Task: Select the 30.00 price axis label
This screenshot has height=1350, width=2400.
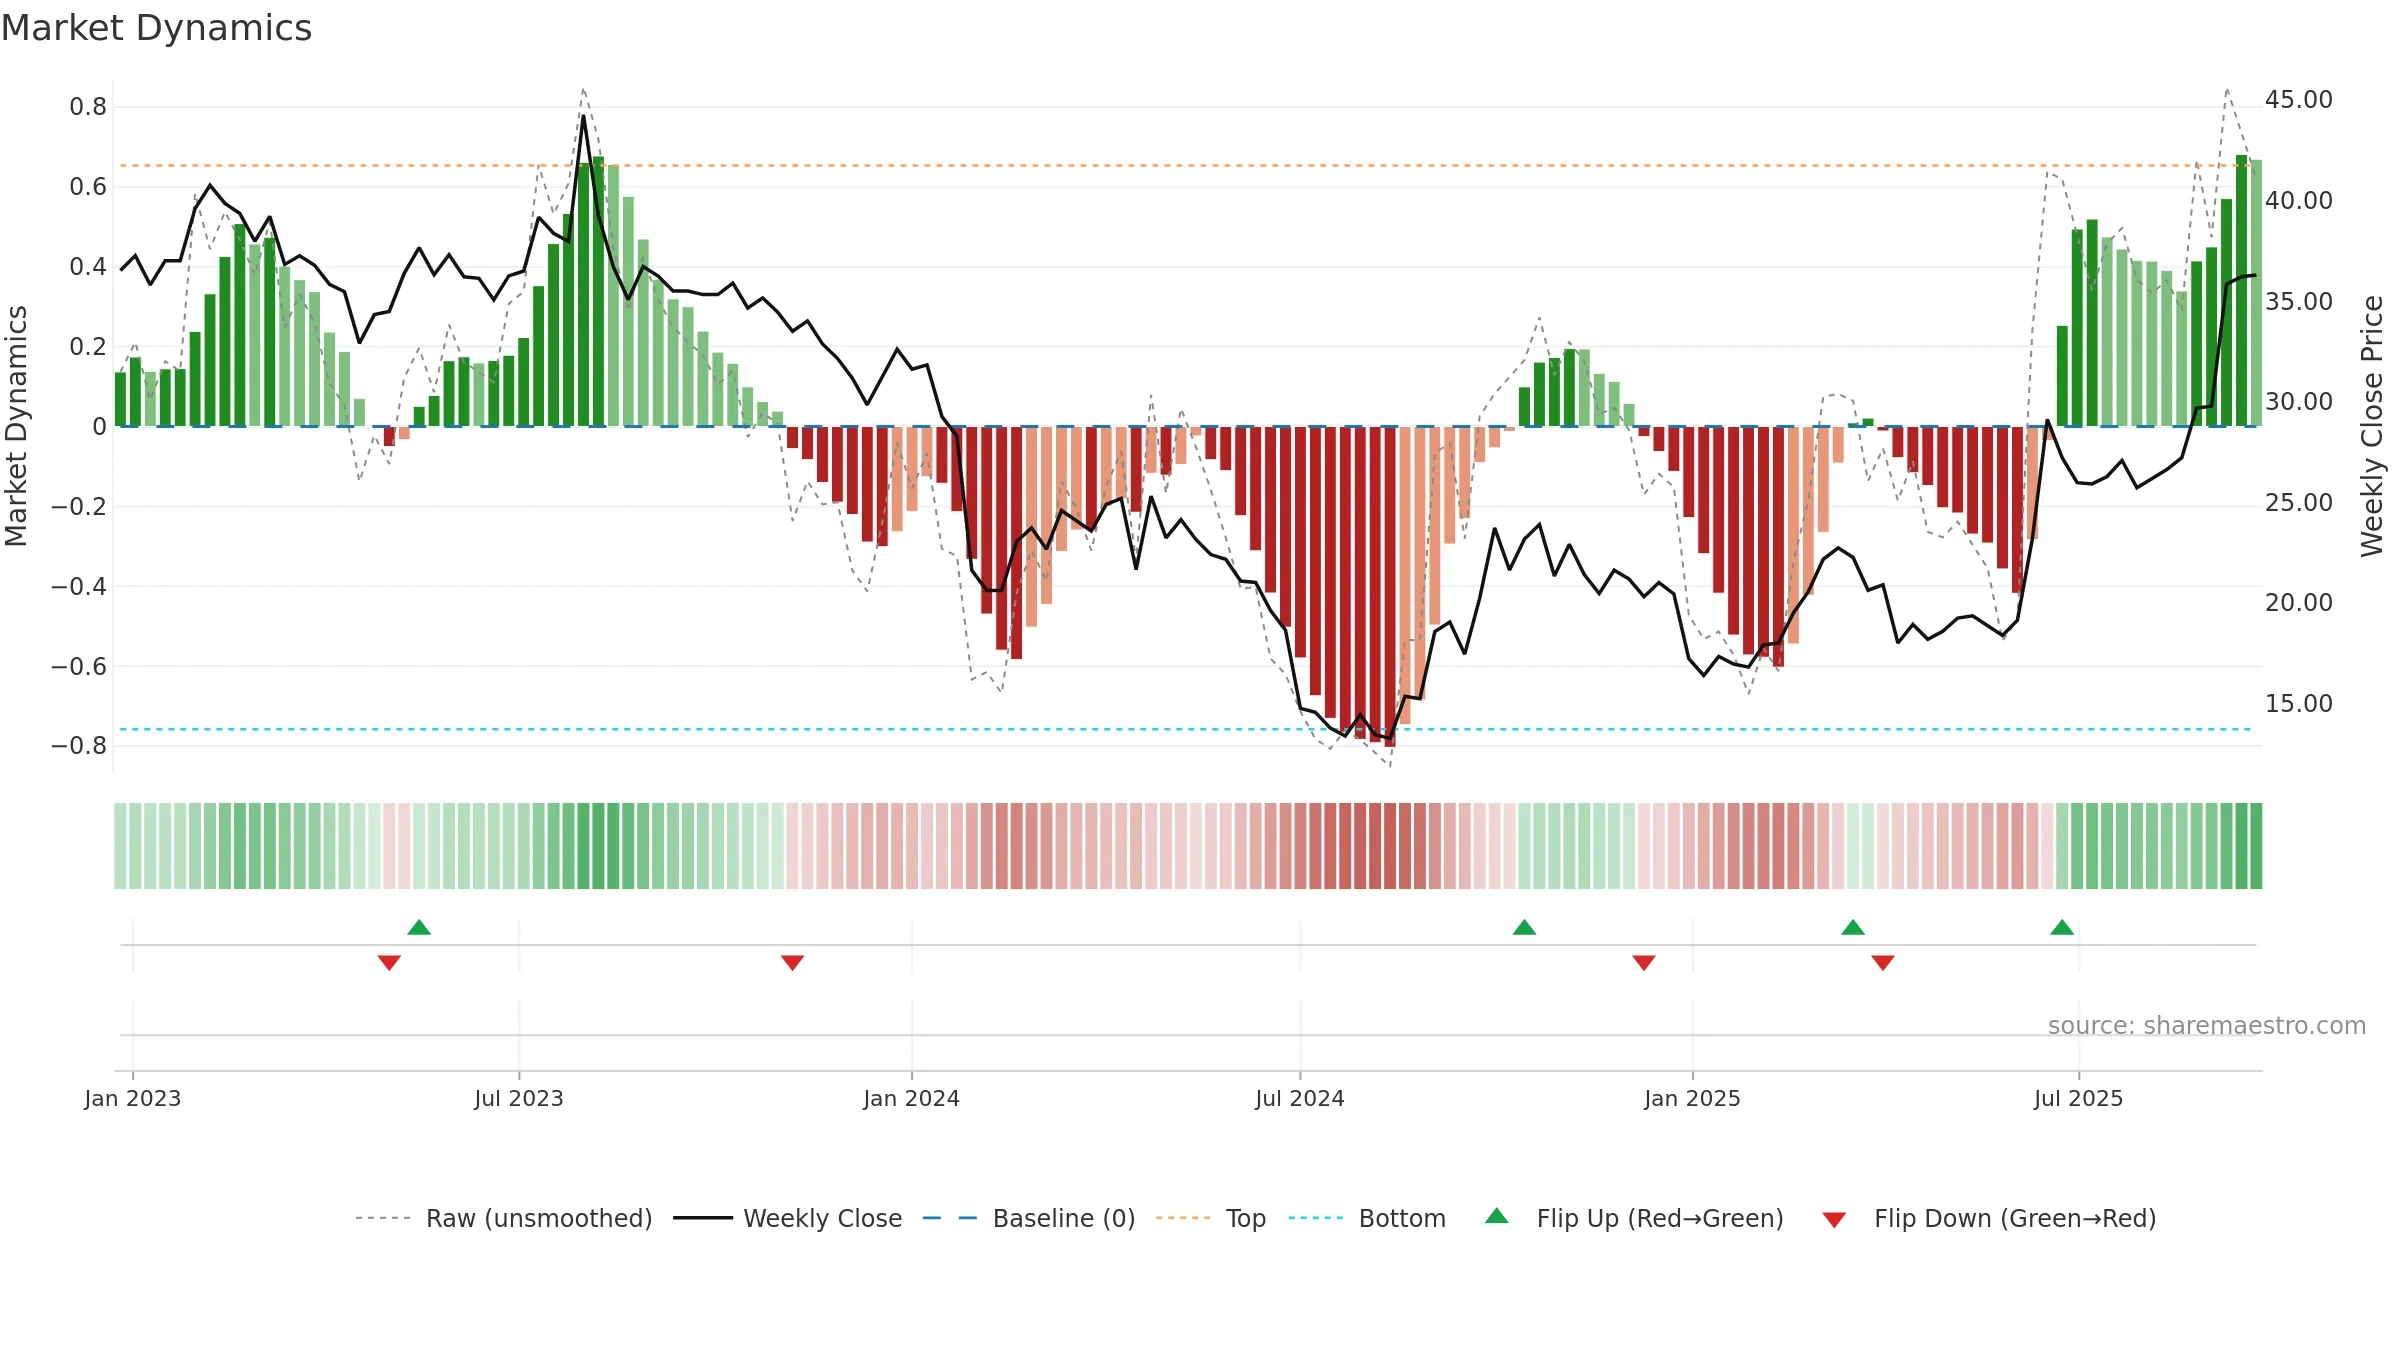Action: [x=2299, y=402]
